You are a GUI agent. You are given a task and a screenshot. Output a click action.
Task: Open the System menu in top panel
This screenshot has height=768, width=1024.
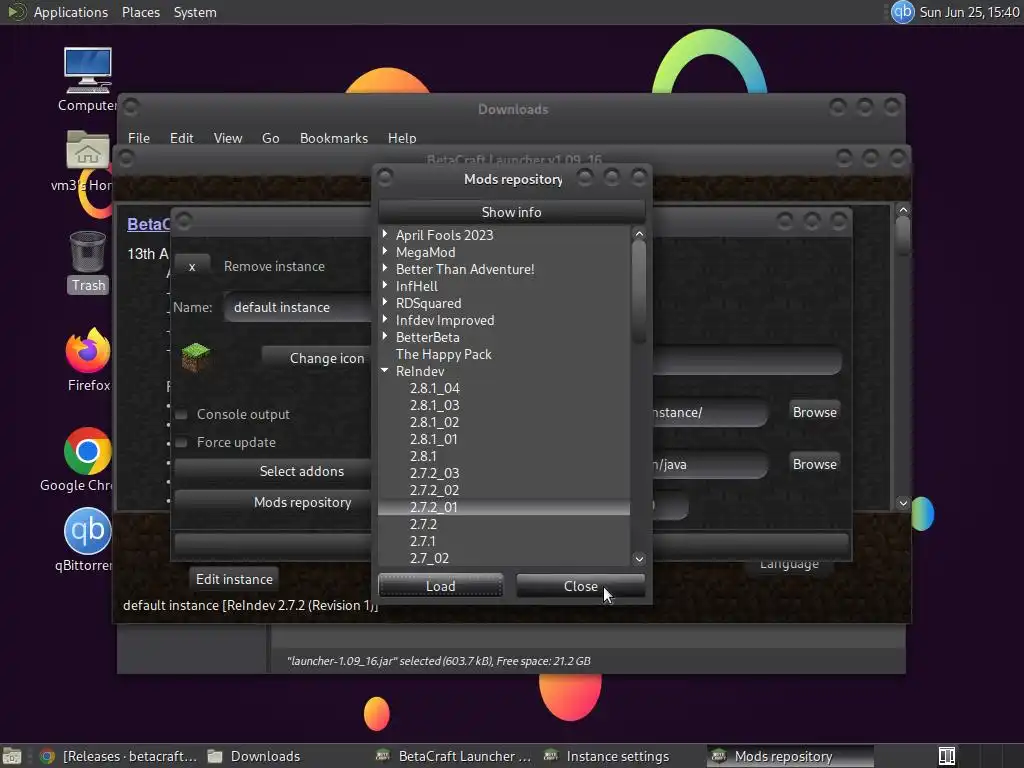(195, 12)
